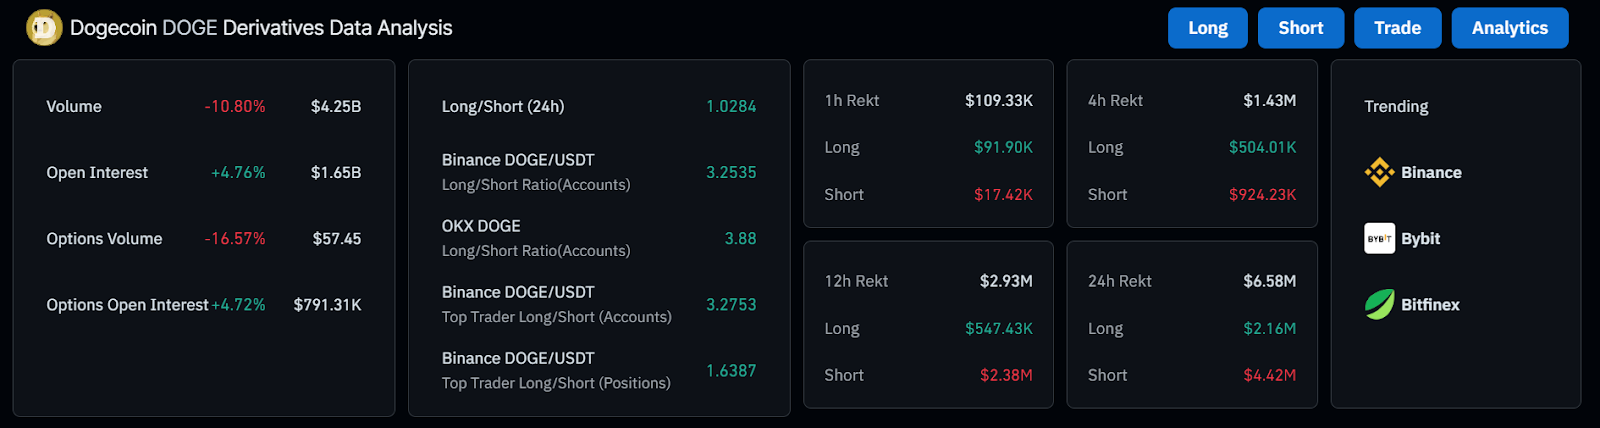Viewport: 1600px width, 428px height.
Task: Open the Binance trending exchange link
Action: click(1431, 173)
